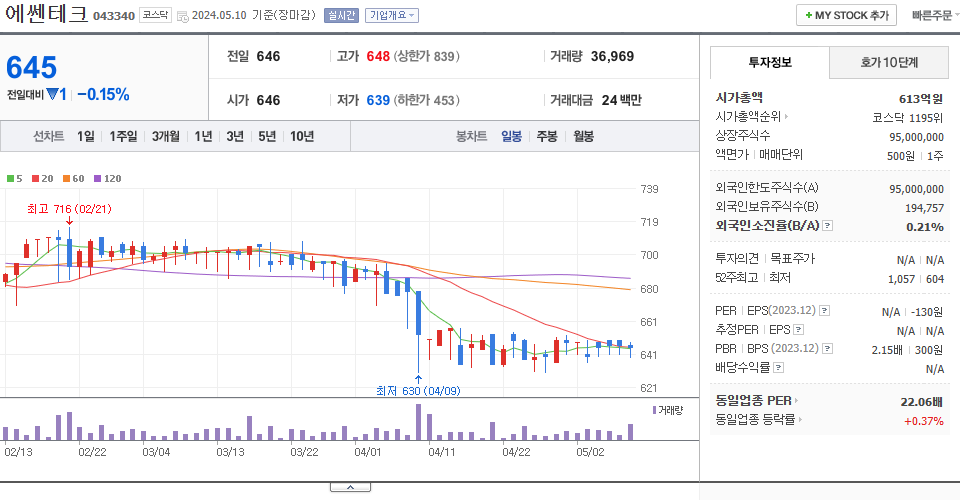Click the 고가 value 648
Viewport: 960px width, 500px height.
378,56
